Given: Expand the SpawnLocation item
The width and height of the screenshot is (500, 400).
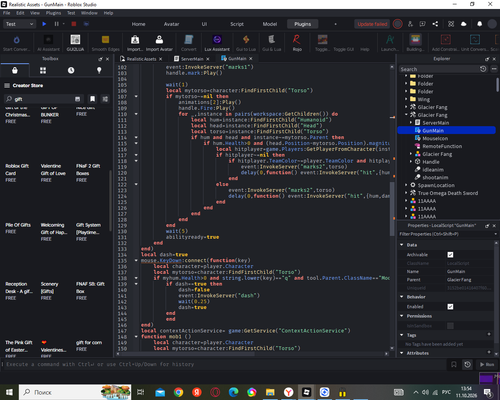Looking at the screenshot, I should point(406,185).
